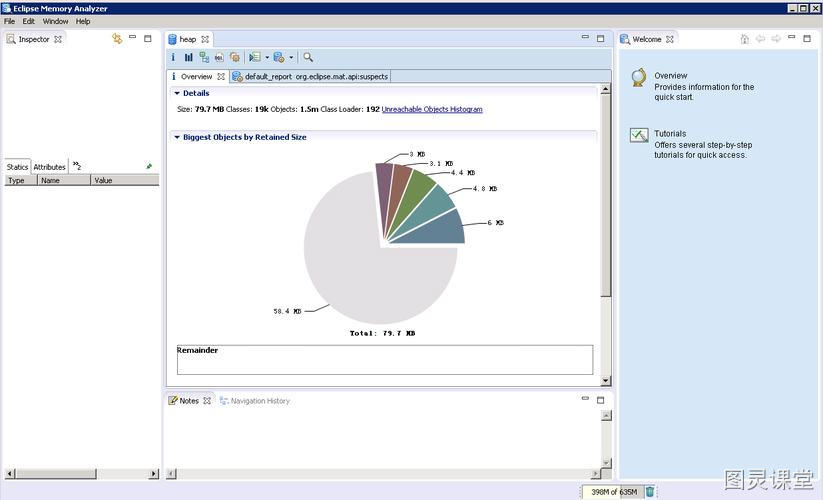Select the 4.4 MB green pie slice
The width and height of the screenshot is (823, 500).
pyautogui.click(x=416, y=192)
